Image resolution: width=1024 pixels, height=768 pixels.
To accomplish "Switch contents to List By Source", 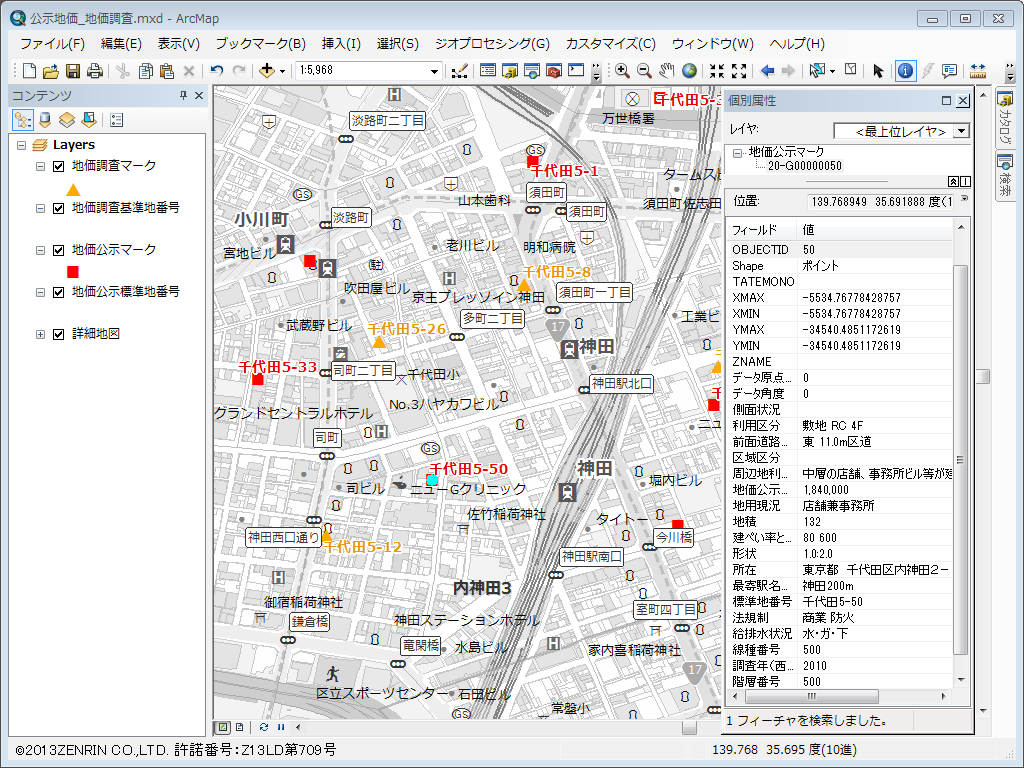I will [x=45, y=120].
